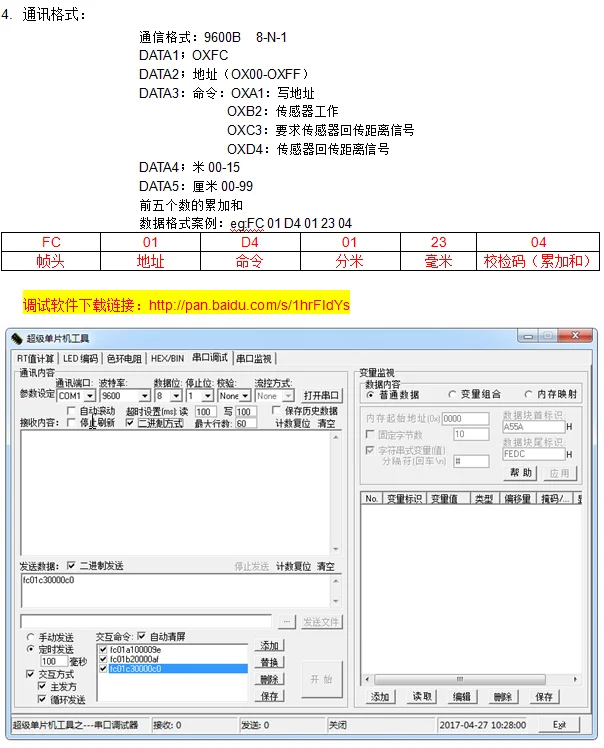Uncheck the fc01a100009e command checkbox
This screenshot has width=604, height=748.
click(103, 650)
